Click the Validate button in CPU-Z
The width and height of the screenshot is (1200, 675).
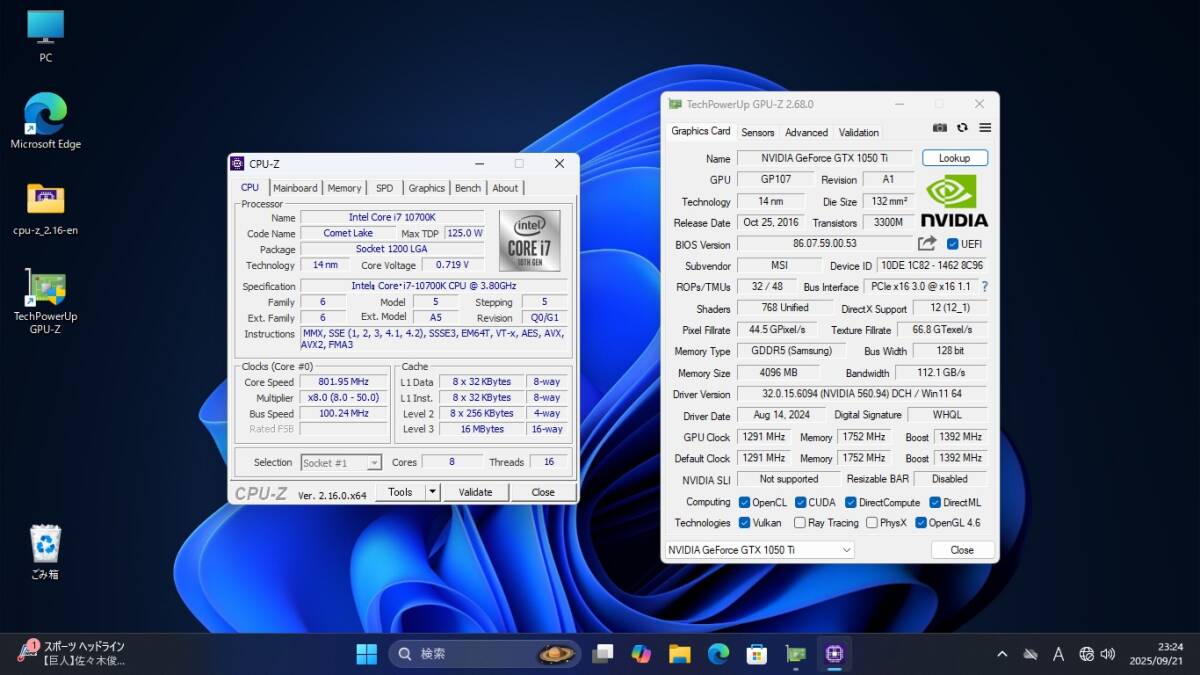[475, 492]
